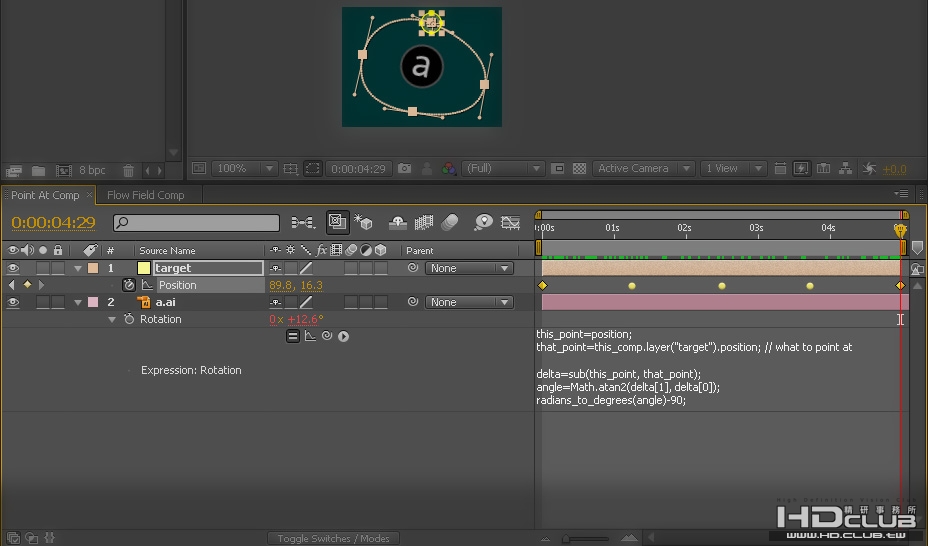Image resolution: width=928 pixels, height=546 pixels.
Task: Hide the target layer with the eye
Action: pos(12,269)
